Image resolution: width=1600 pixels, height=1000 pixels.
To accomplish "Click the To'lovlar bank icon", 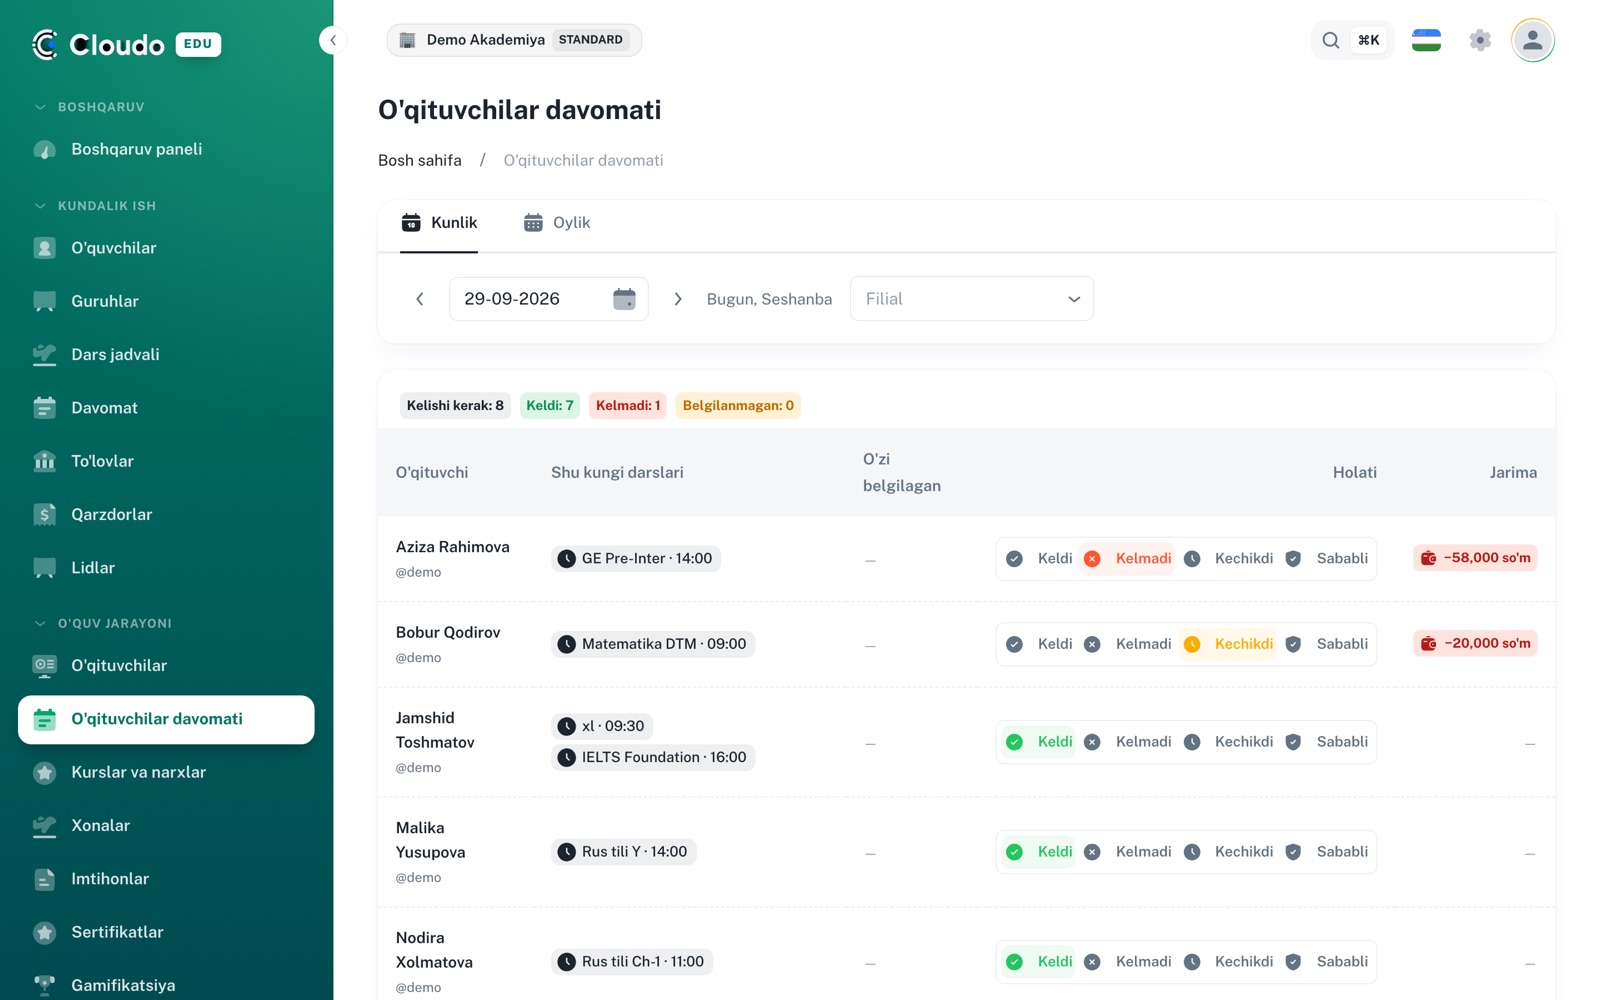I will click(45, 461).
